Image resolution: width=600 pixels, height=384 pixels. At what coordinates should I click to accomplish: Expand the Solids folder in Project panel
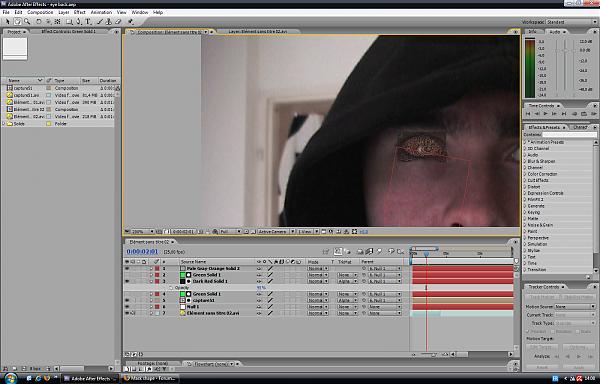pyautogui.click(x=4, y=124)
